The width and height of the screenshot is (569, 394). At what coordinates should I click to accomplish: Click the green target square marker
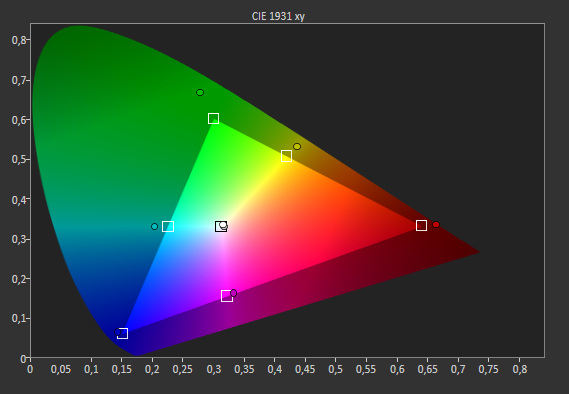(213, 118)
